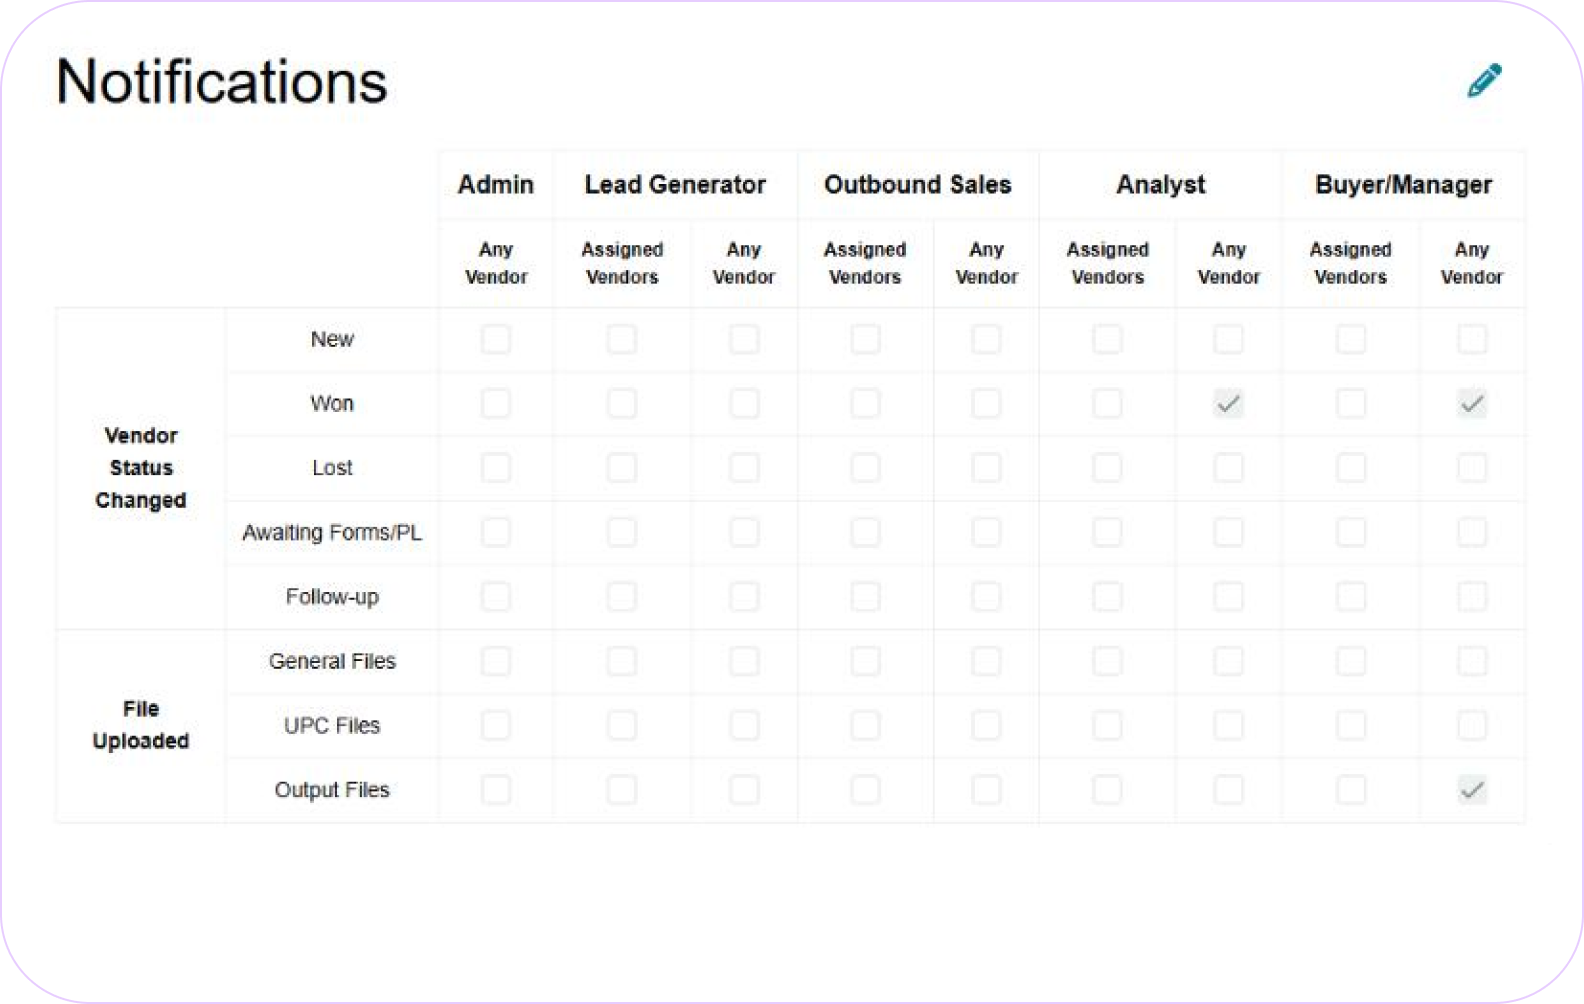This screenshot has height=1004, width=1584.
Task: Check Follow-up for Outbound Sales Any Vendor
Action: (x=986, y=597)
